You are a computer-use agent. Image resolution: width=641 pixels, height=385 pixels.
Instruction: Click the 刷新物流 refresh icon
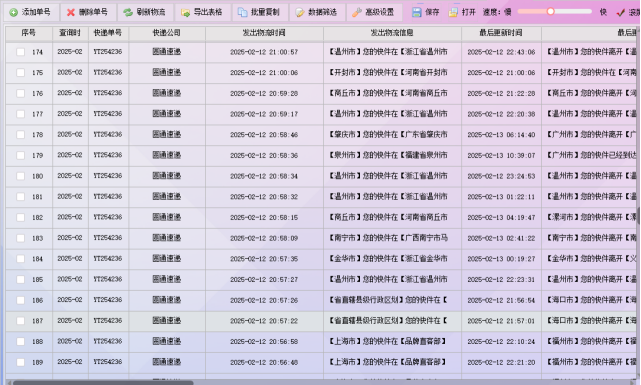click(128, 12)
